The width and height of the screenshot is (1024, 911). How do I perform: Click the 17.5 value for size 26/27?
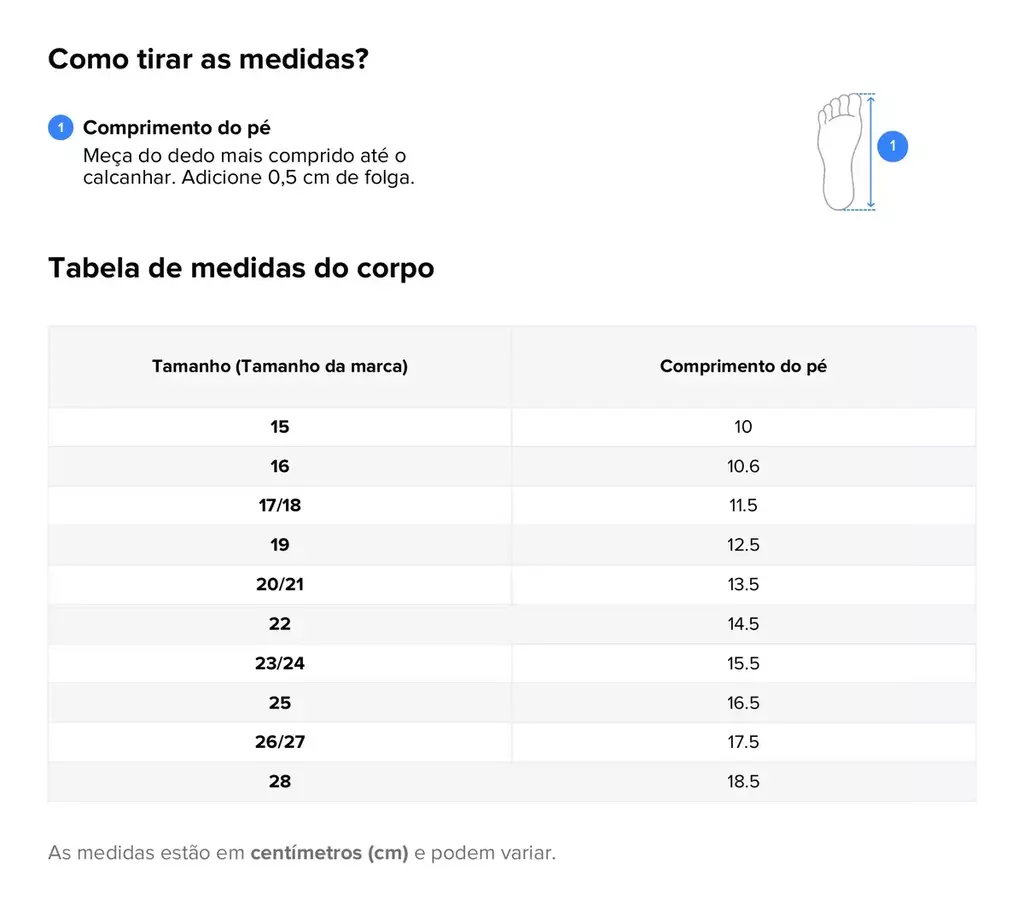click(x=743, y=742)
